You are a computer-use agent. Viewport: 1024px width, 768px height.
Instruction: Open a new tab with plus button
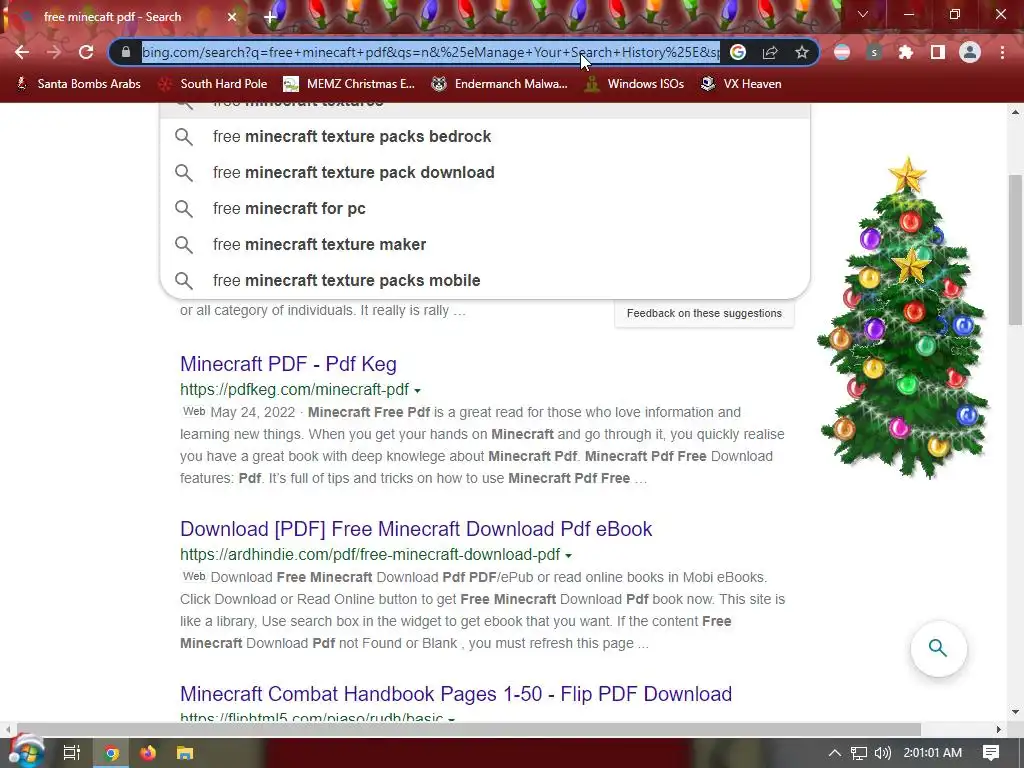(x=270, y=17)
